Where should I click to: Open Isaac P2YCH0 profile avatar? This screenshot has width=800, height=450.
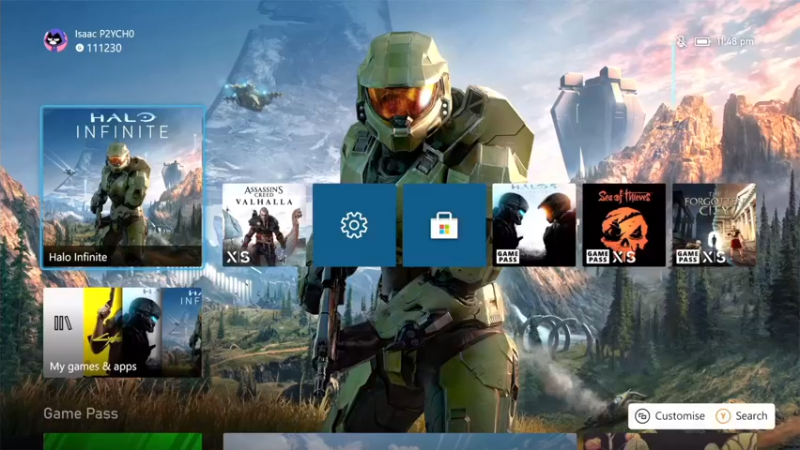click(55, 40)
